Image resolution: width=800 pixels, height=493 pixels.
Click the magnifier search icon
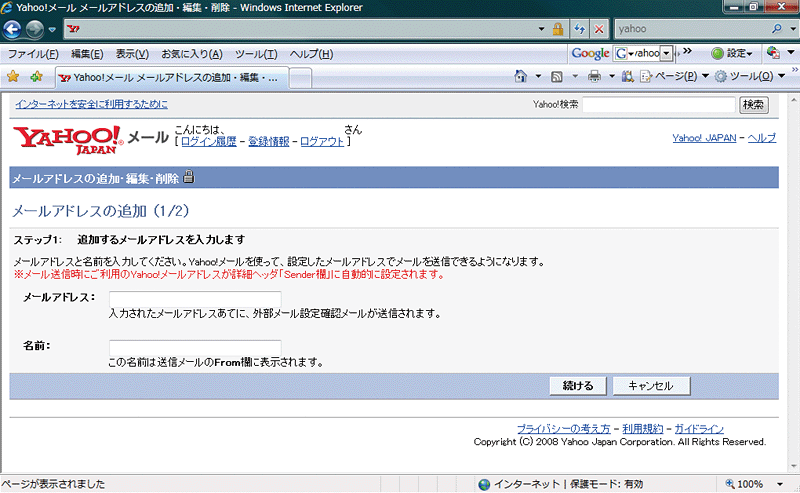(777, 29)
